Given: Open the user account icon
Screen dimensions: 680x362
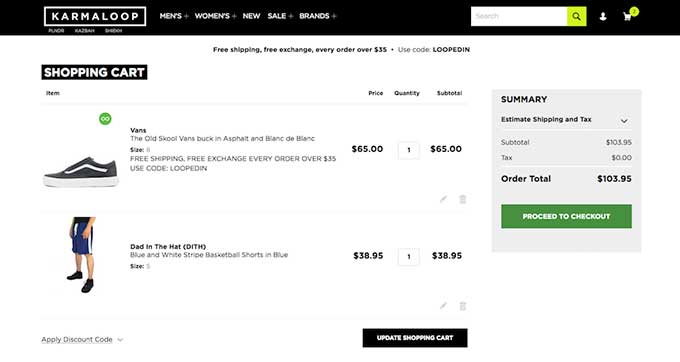Looking at the screenshot, I should point(603,16).
